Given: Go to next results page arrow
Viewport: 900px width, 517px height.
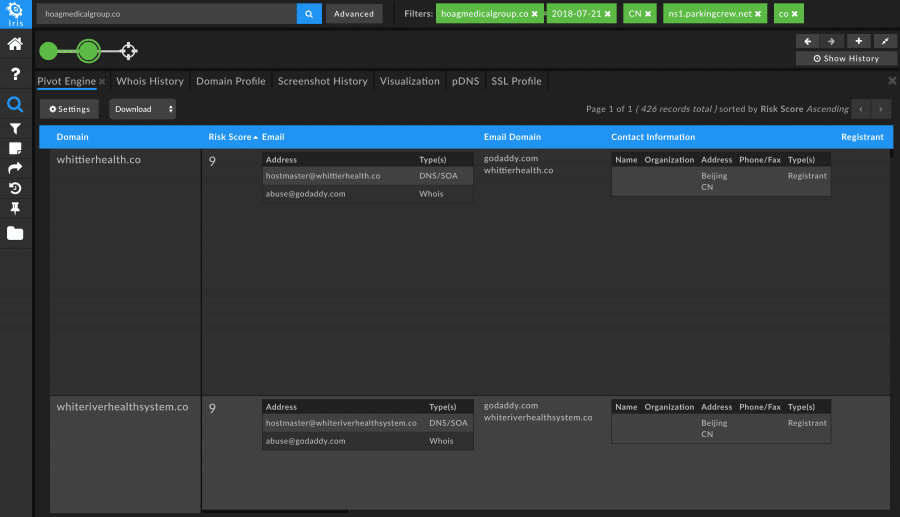Looking at the screenshot, I should tap(880, 109).
